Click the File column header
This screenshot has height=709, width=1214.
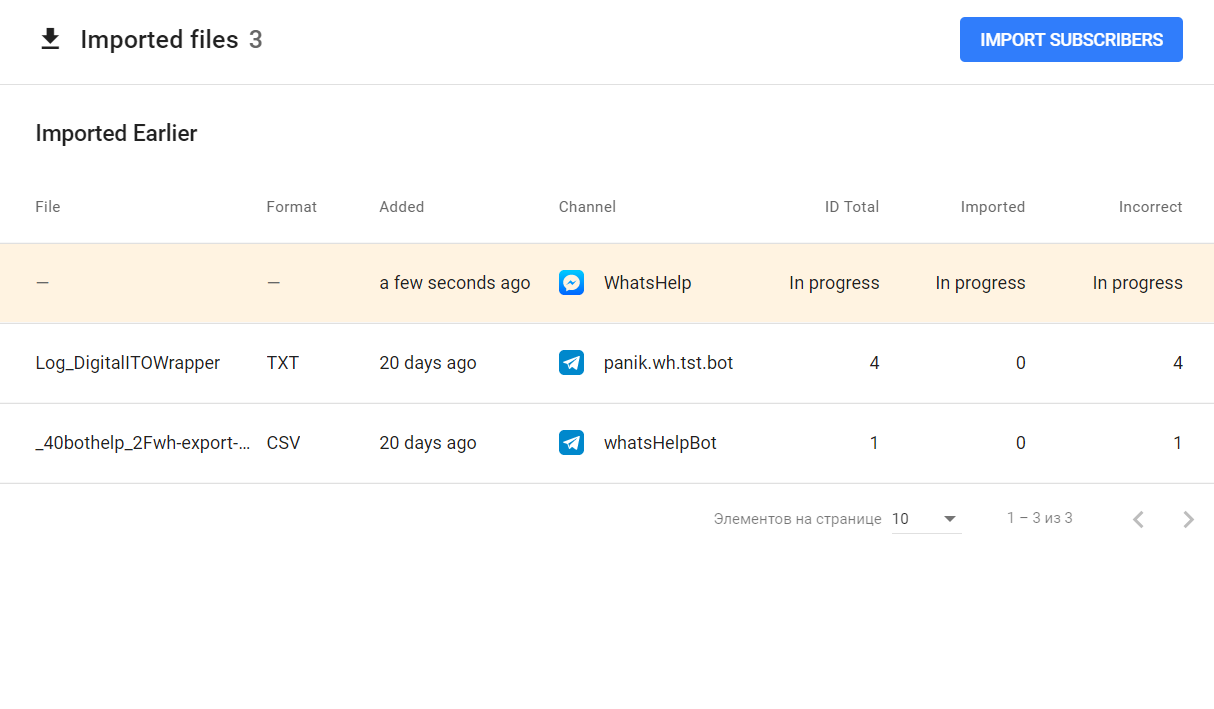[48, 207]
